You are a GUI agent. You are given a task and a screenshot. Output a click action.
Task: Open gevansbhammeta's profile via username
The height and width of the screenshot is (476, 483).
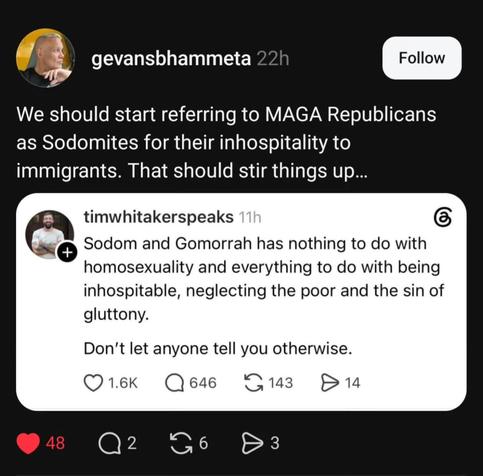click(x=171, y=59)
